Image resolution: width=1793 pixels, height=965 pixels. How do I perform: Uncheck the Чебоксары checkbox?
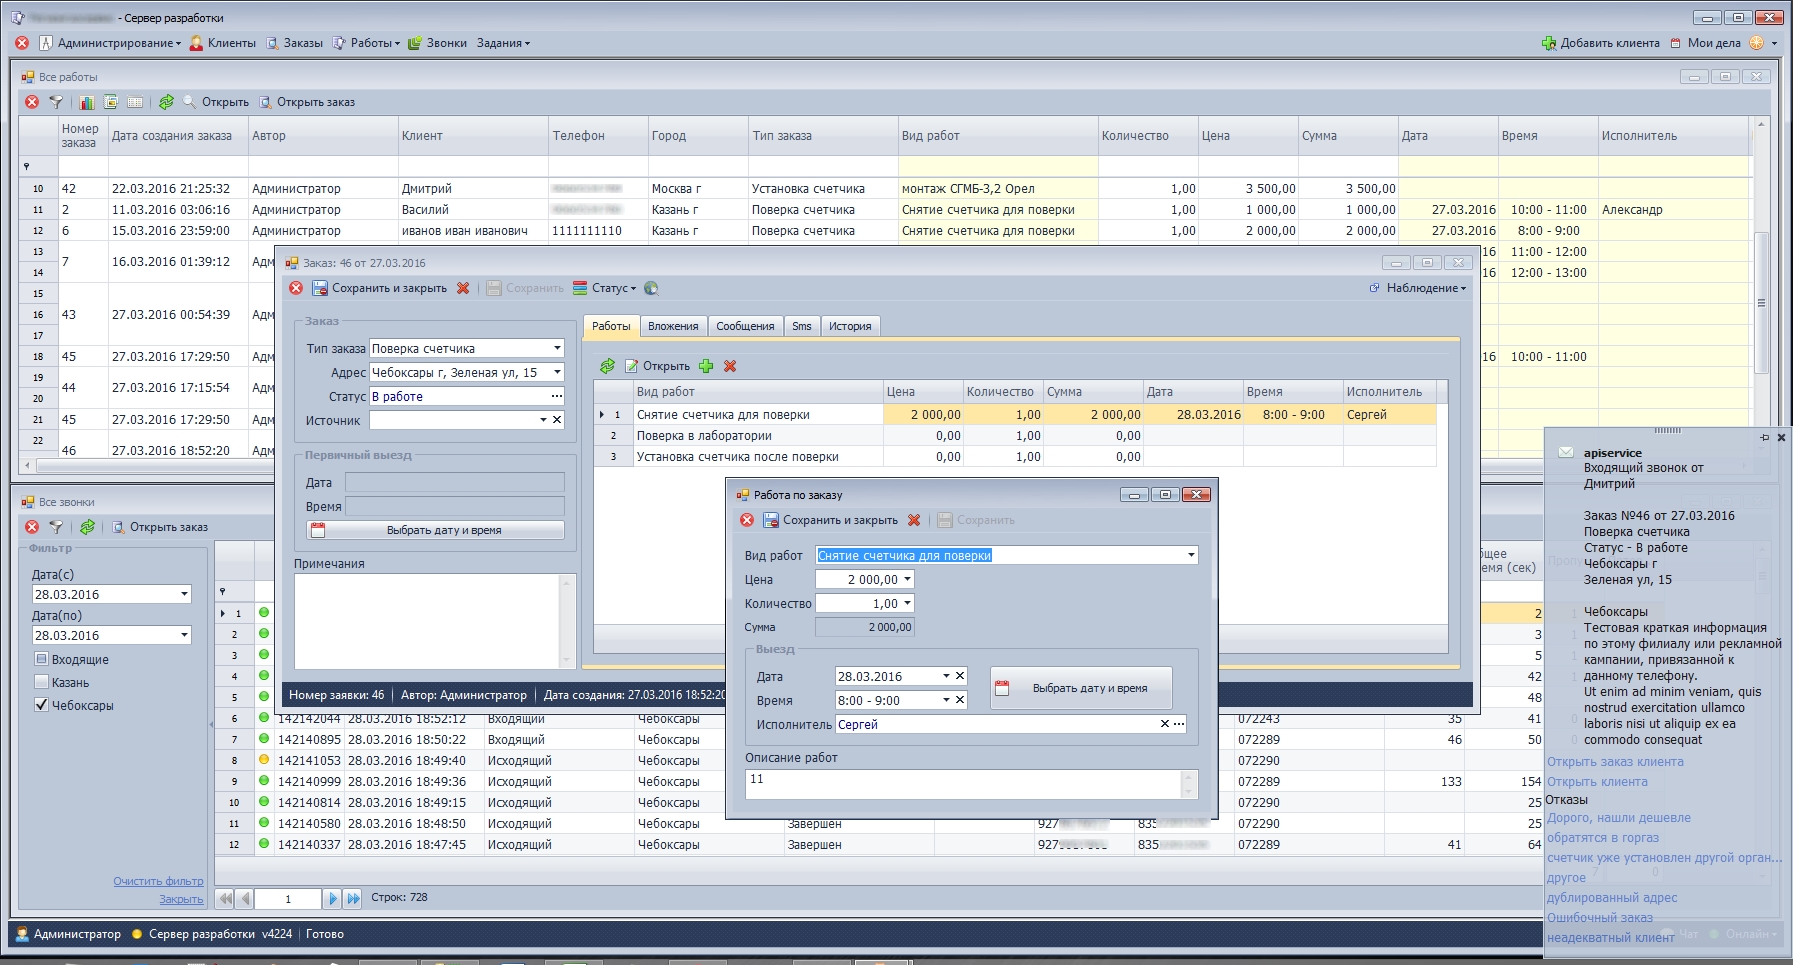[x=41, y=705]
